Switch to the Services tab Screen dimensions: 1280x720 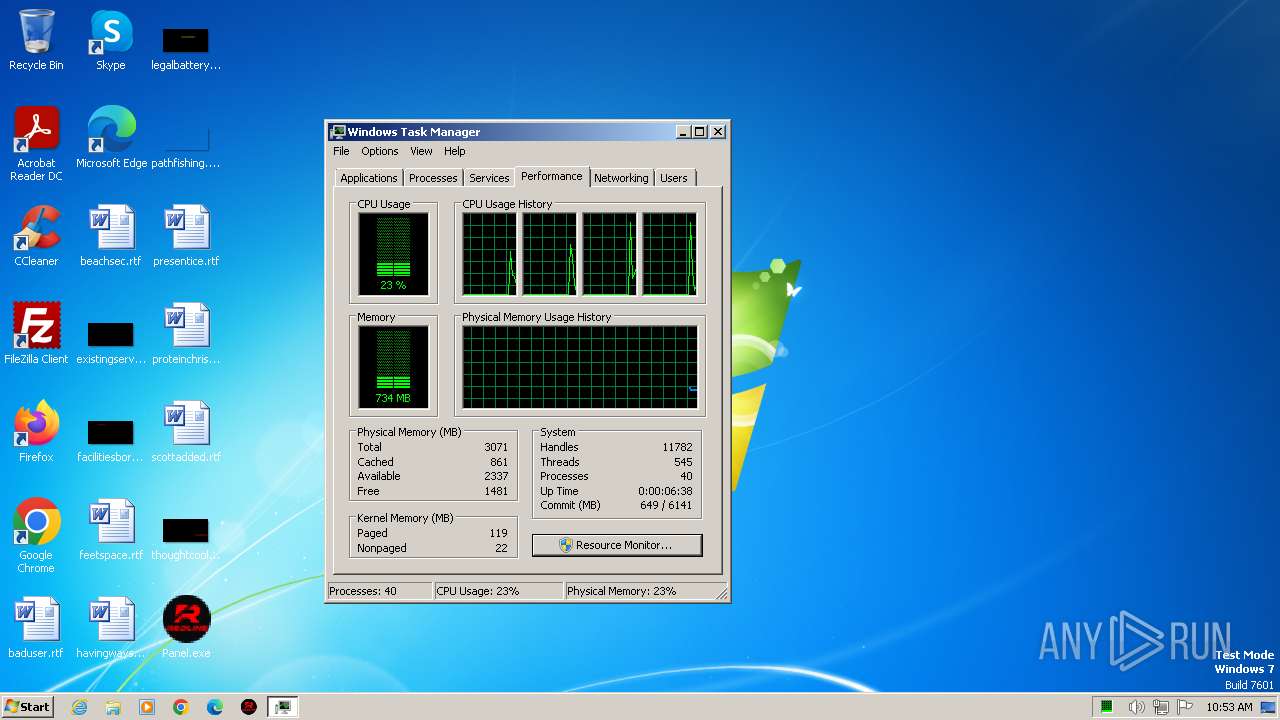point(489,178)
